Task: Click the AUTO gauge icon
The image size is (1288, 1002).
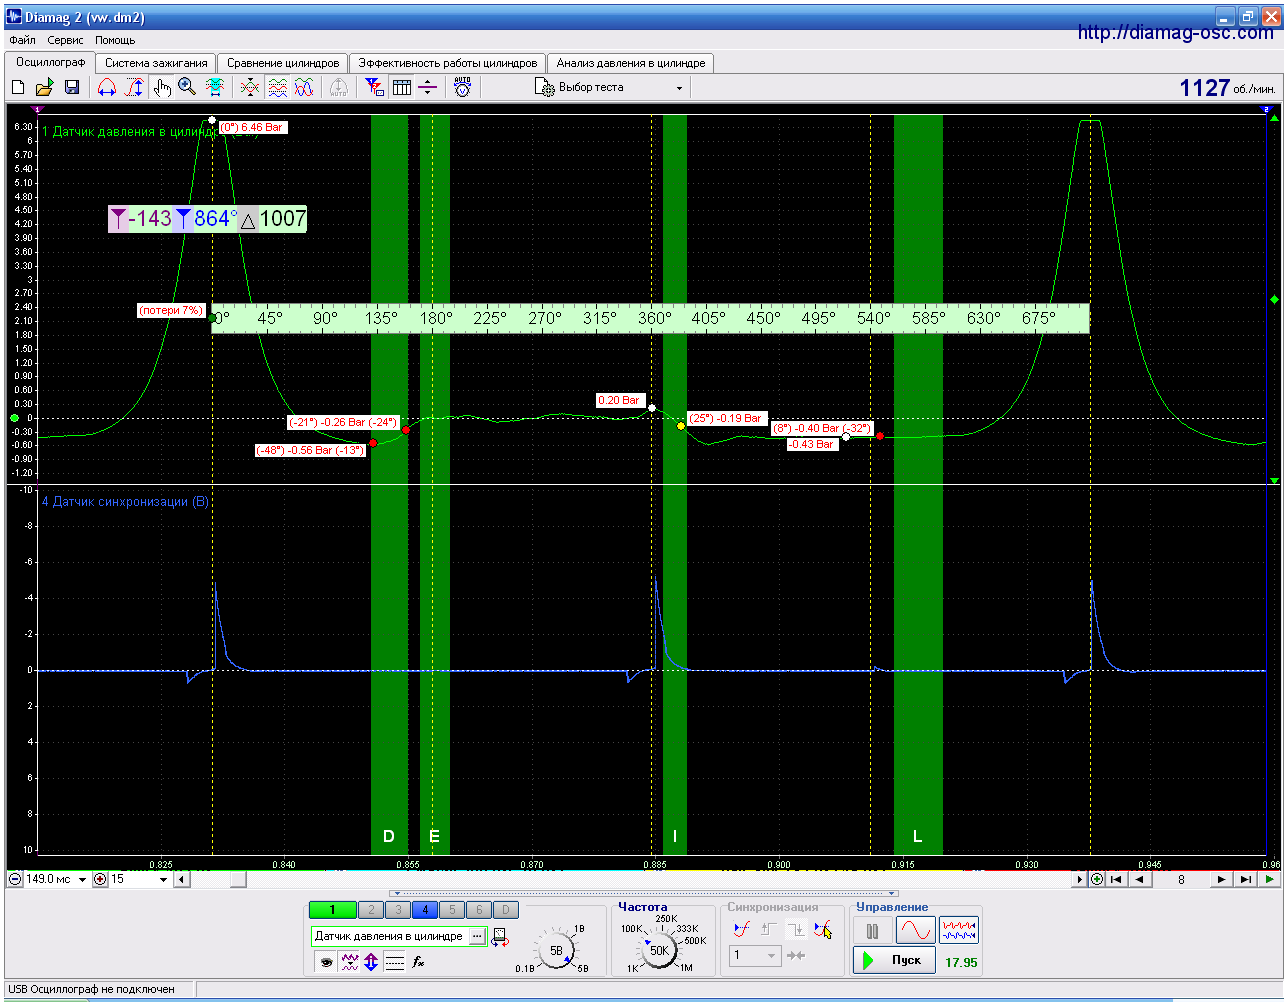Action: pyautogui.click(x=462, y=87)
